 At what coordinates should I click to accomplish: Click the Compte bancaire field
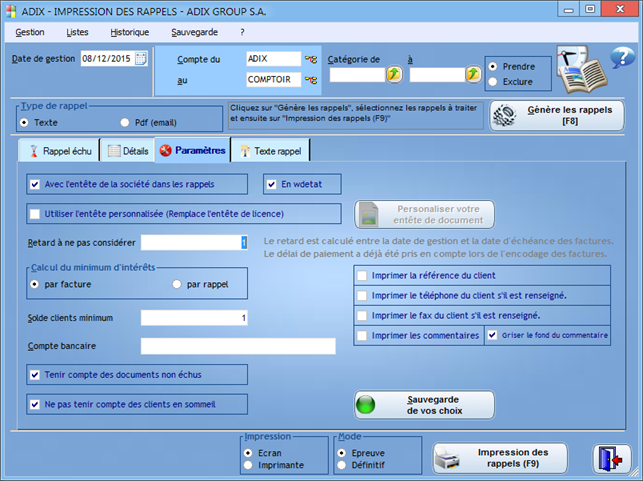pos(238,346)
